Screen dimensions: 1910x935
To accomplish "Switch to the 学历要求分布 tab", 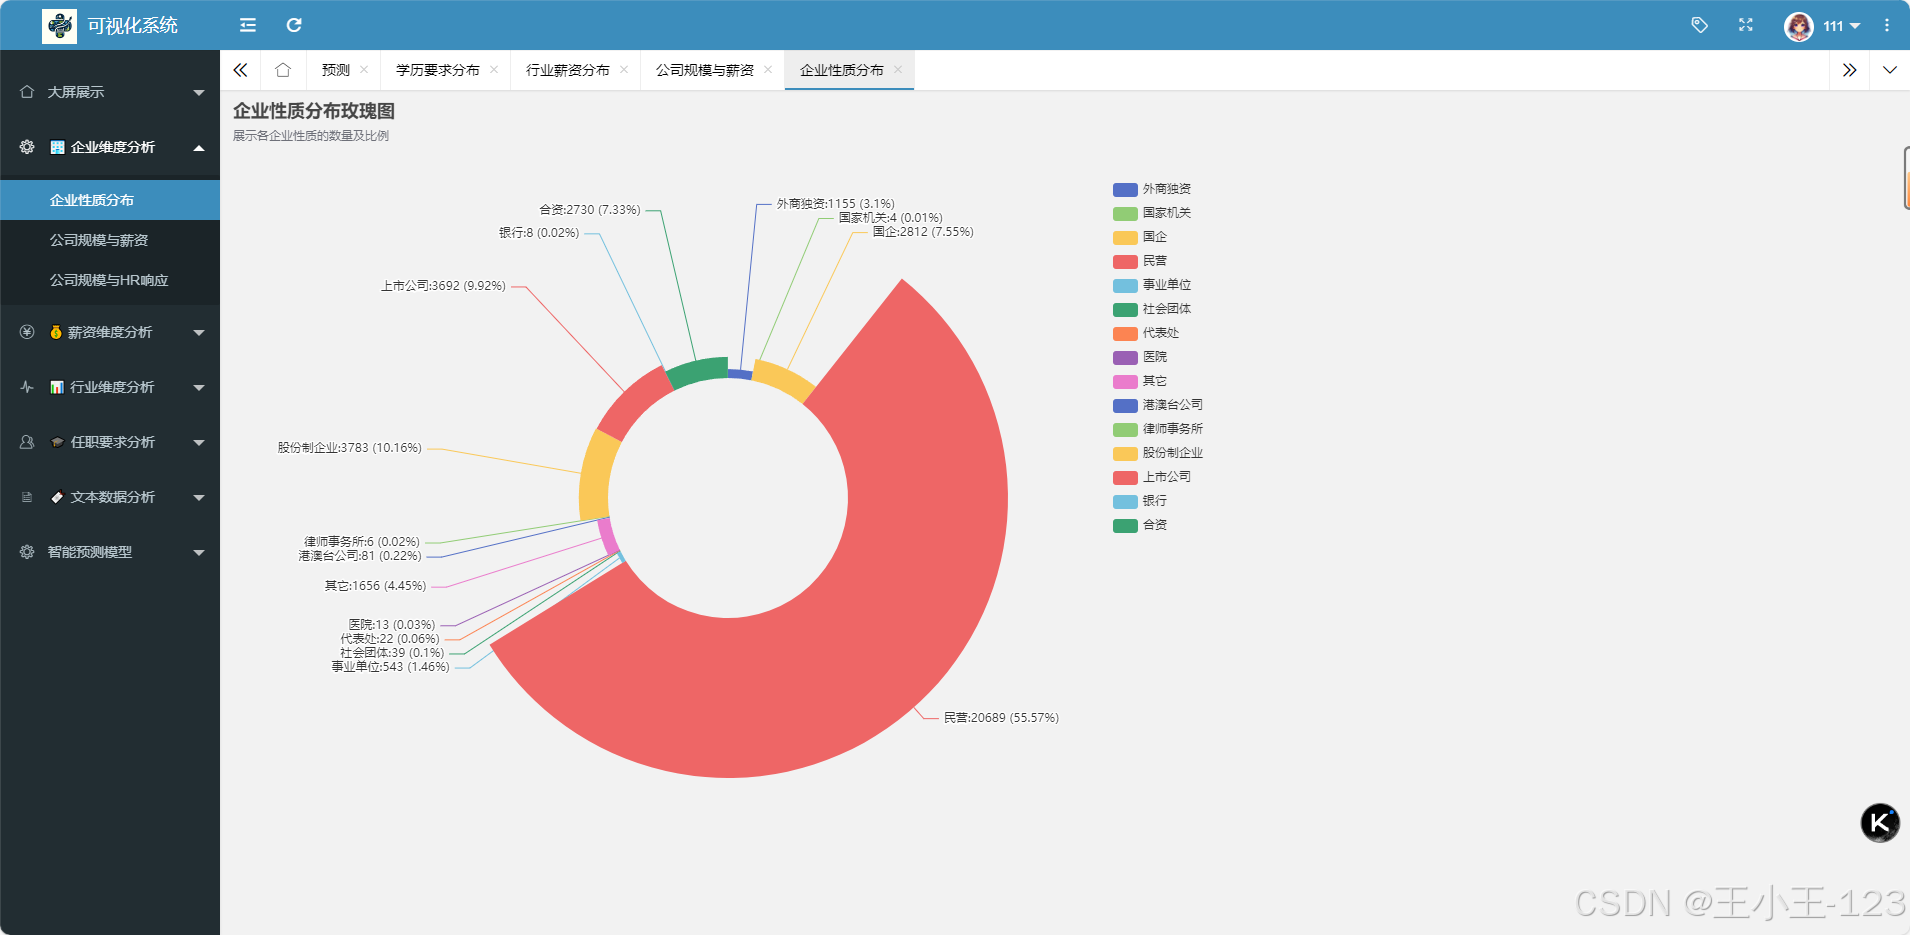I will click(x=438, y=70).
